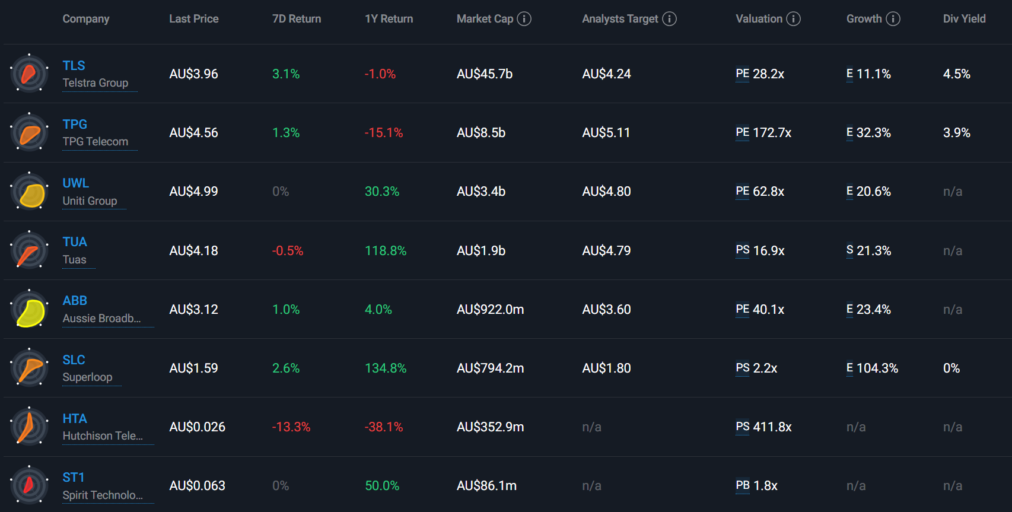Click the Hutchison Telecom snowflake icon
The width and height of the screenshot is (1012, 512).
29,427
